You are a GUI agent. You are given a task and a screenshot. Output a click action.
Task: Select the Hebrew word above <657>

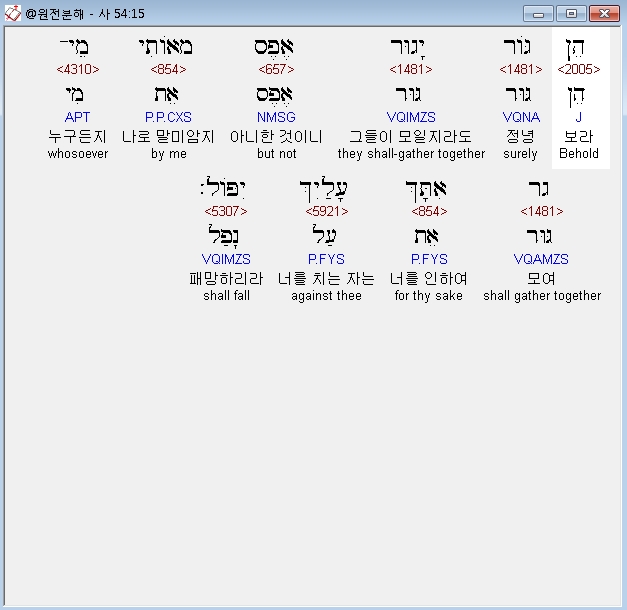(x=274, y=48)
